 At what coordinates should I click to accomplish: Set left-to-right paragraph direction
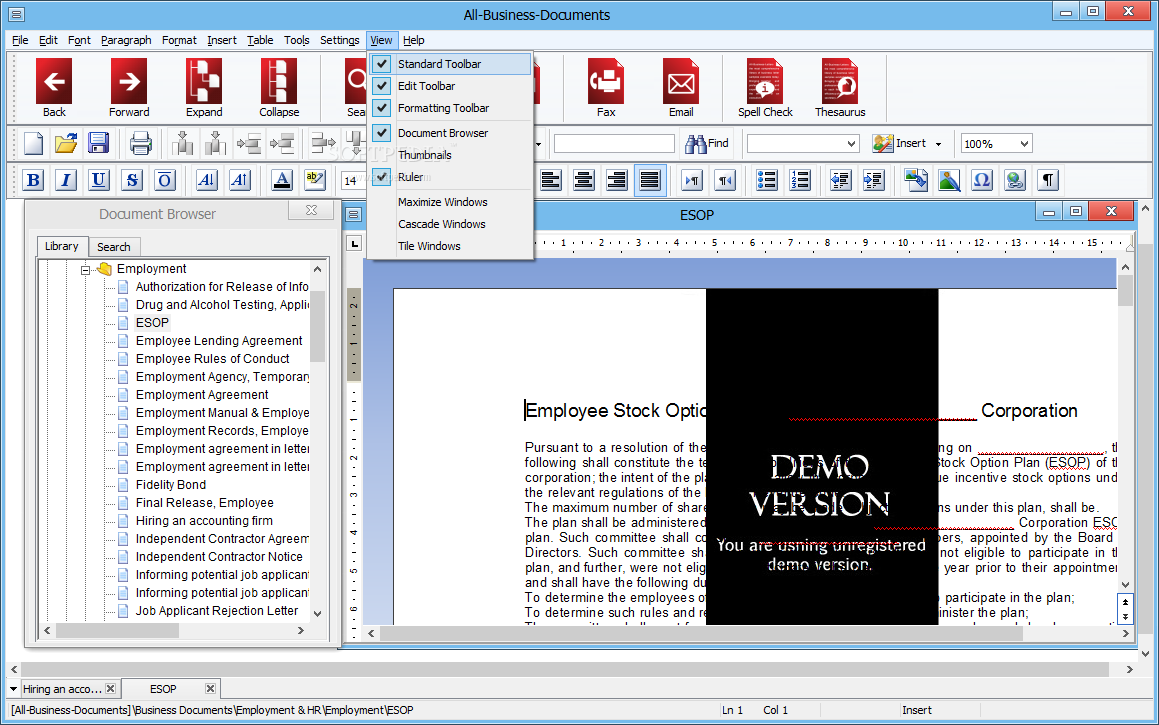[692, 180]
